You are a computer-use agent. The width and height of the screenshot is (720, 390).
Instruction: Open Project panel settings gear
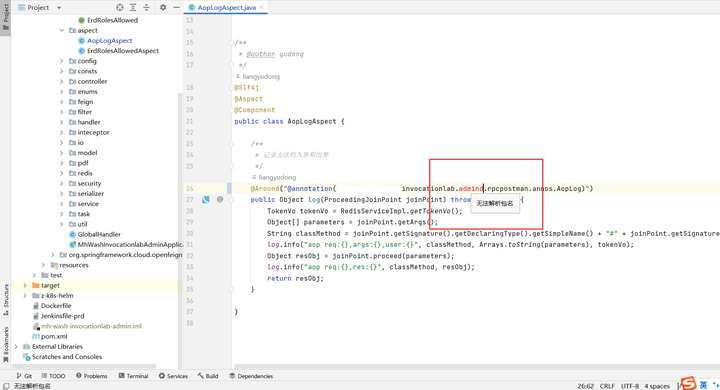pos(163,7)
